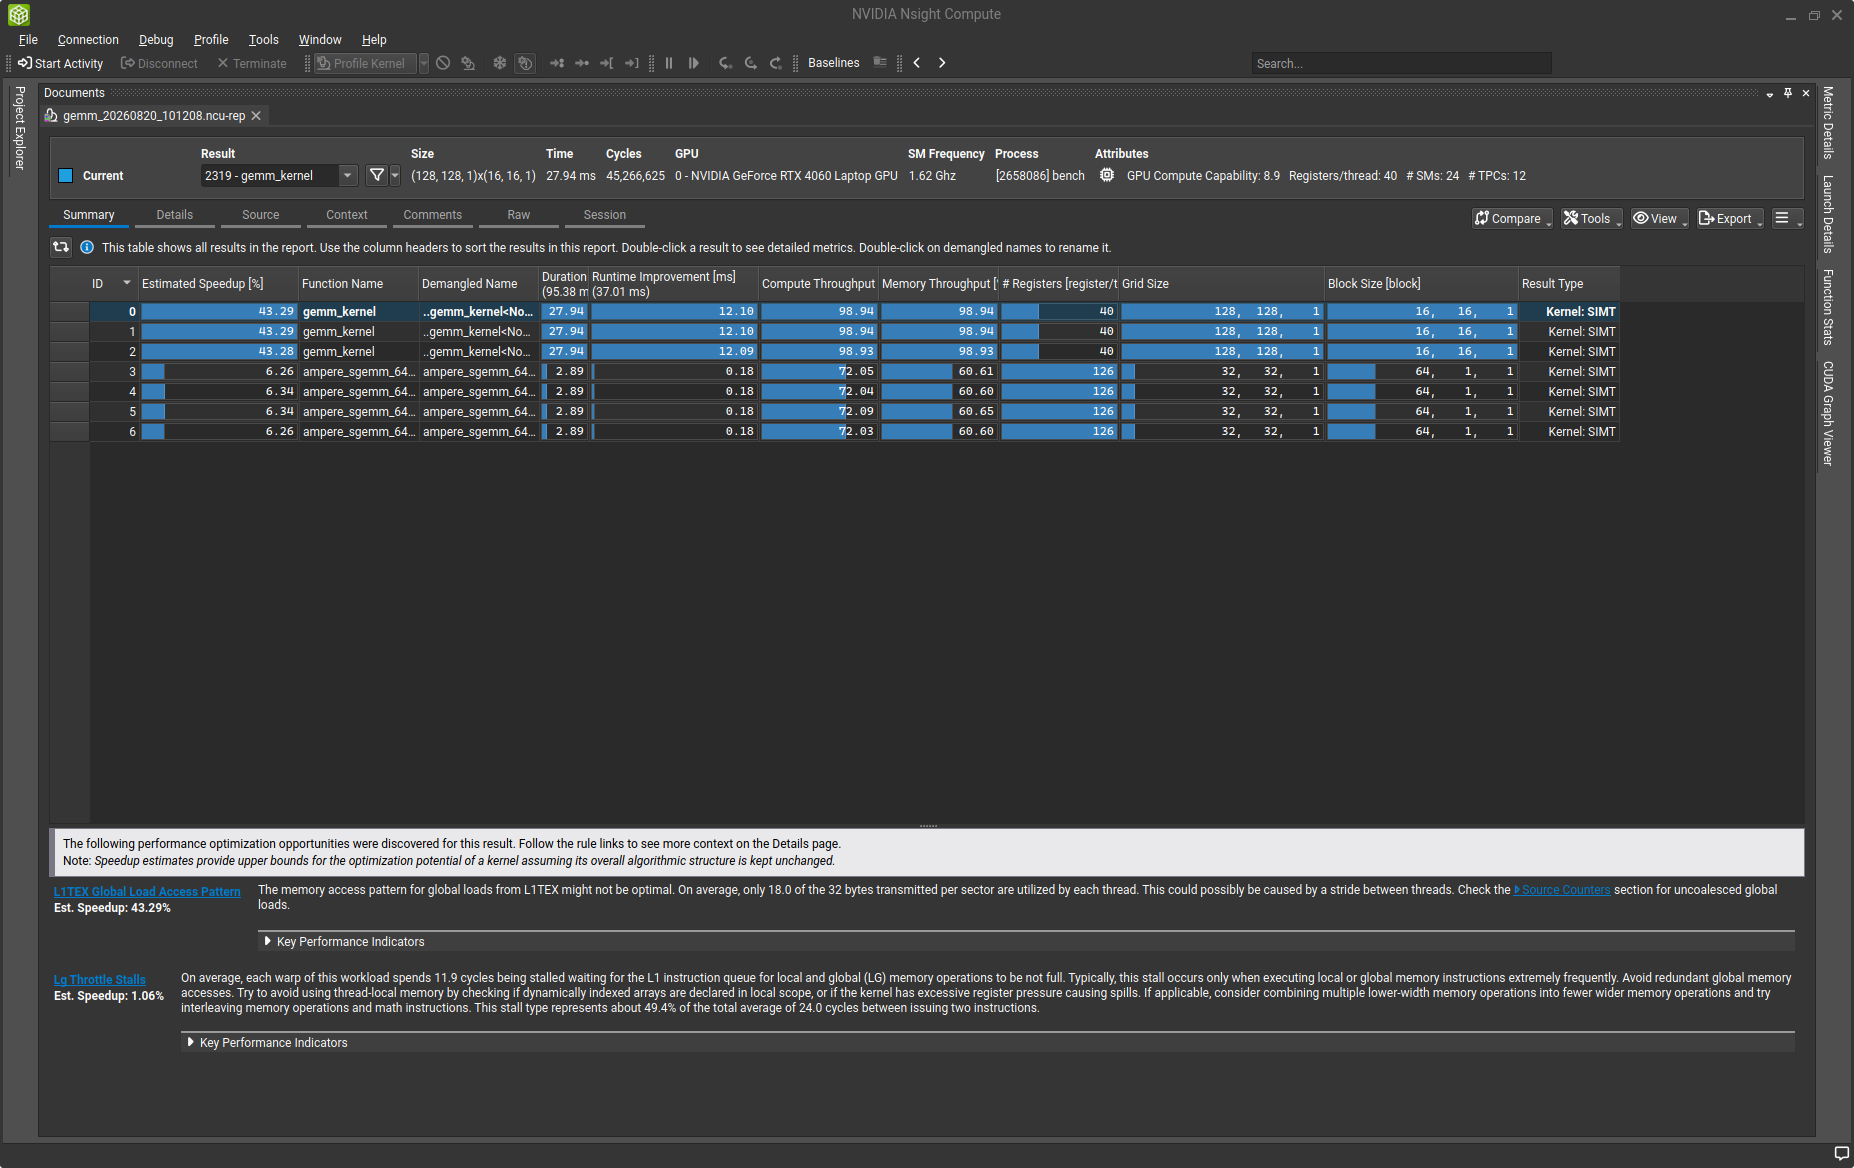Sort by Memory Throughput column header
Viewport: 1854px width, 1168px height.
[x=938, y=284]
